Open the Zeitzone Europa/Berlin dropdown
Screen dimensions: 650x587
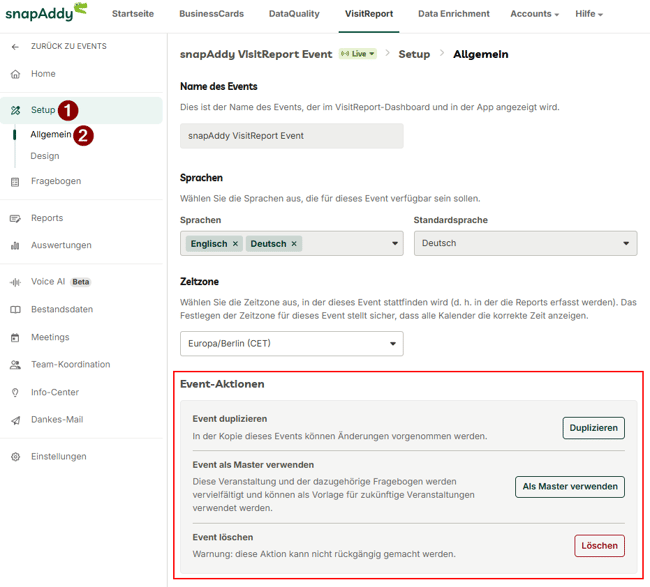[x=291, y=344]
